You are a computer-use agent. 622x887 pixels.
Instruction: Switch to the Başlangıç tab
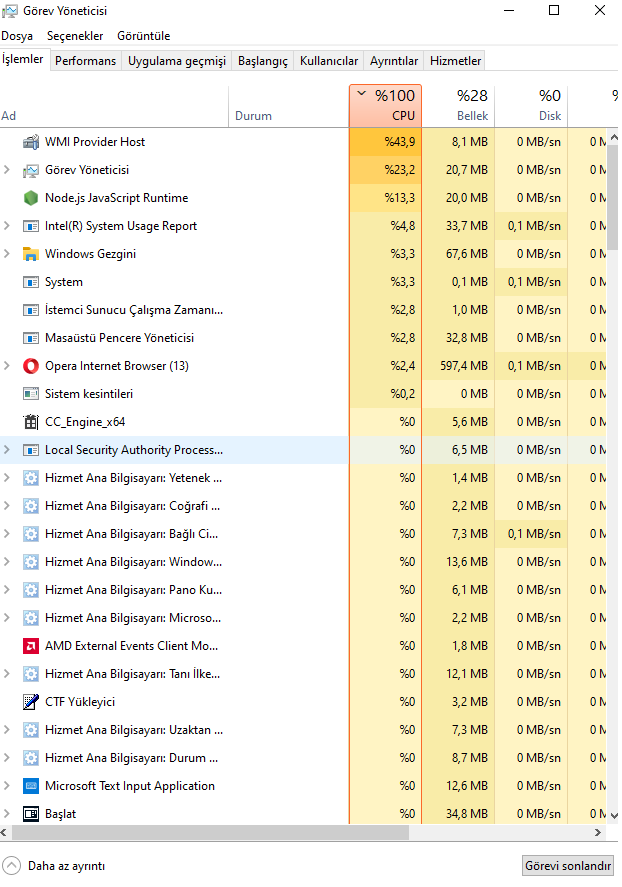point(263,61)
